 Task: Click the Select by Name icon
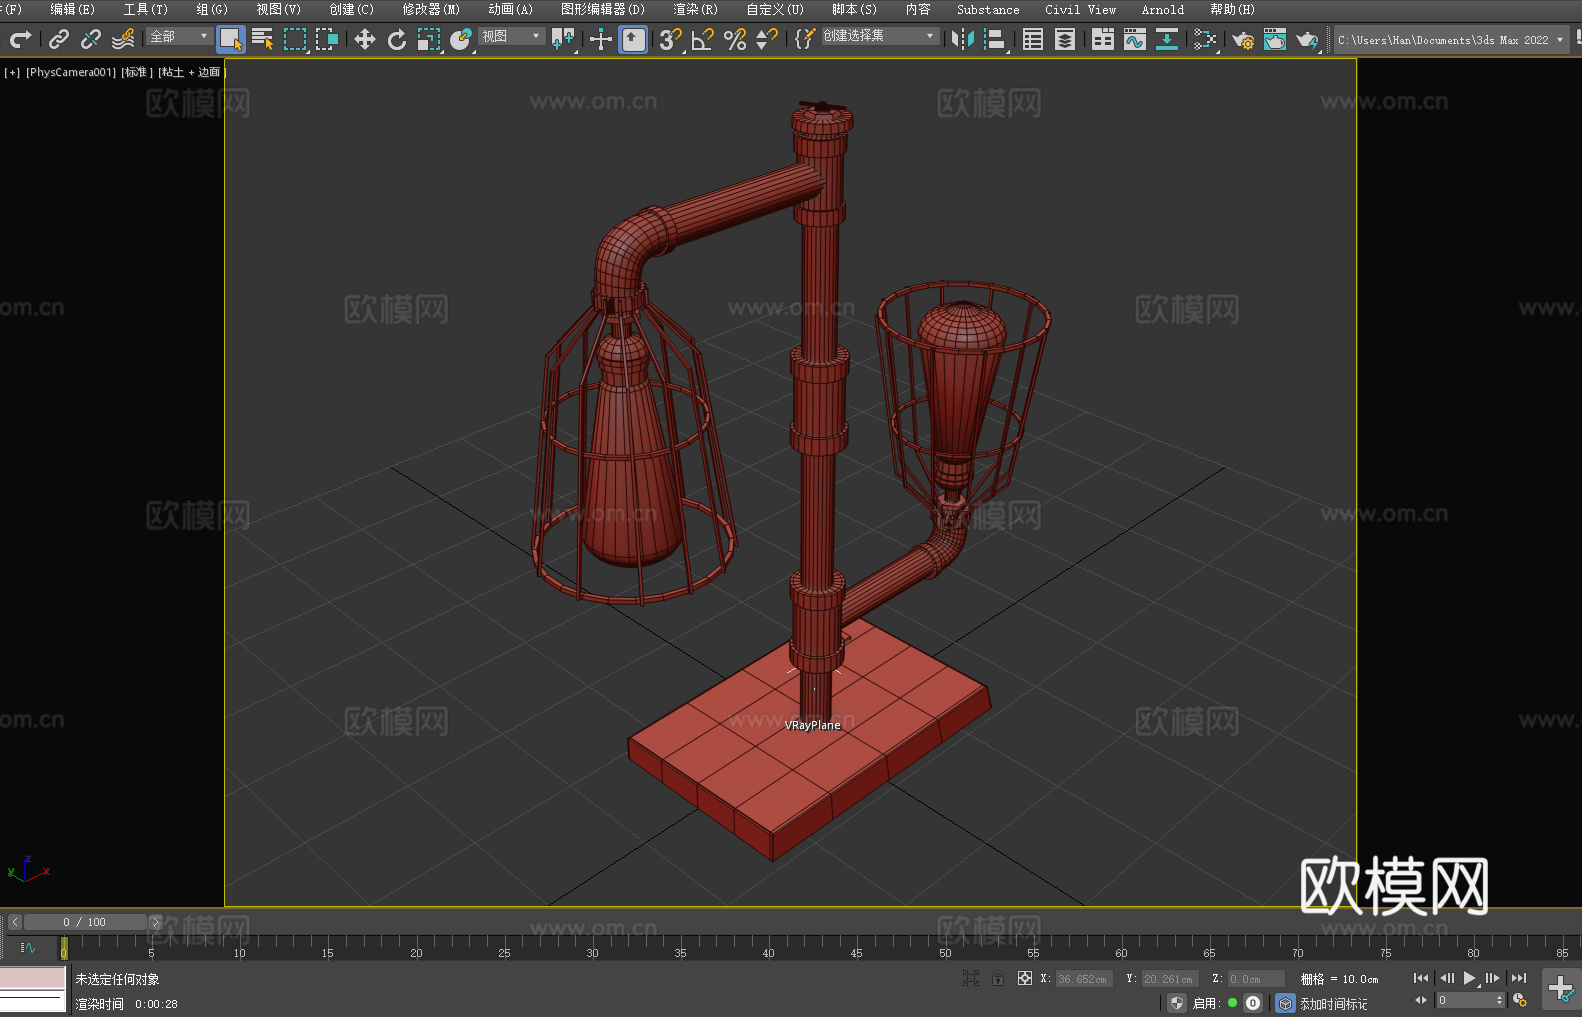click(262, 39)
